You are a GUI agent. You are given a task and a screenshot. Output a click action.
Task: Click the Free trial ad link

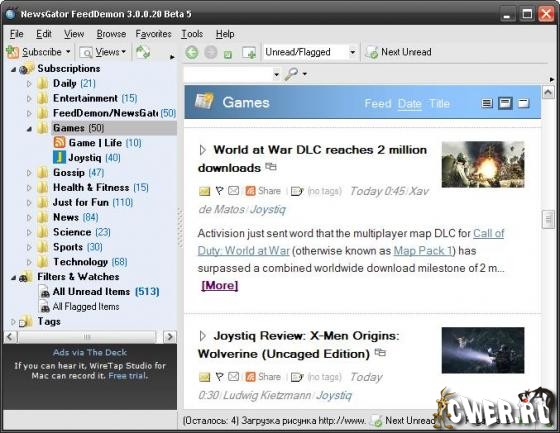pyautogui.click(x=128, y=376)
